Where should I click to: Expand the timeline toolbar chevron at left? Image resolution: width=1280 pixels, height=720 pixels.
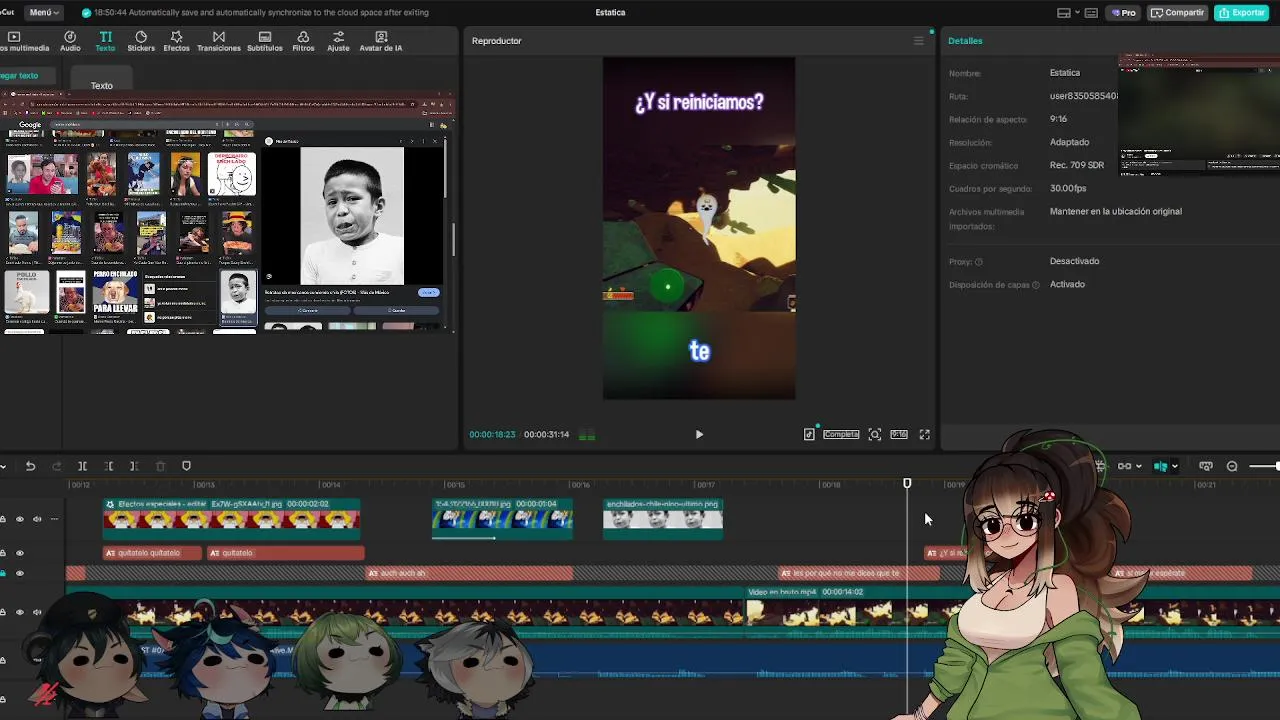click(x=4, y=466)
